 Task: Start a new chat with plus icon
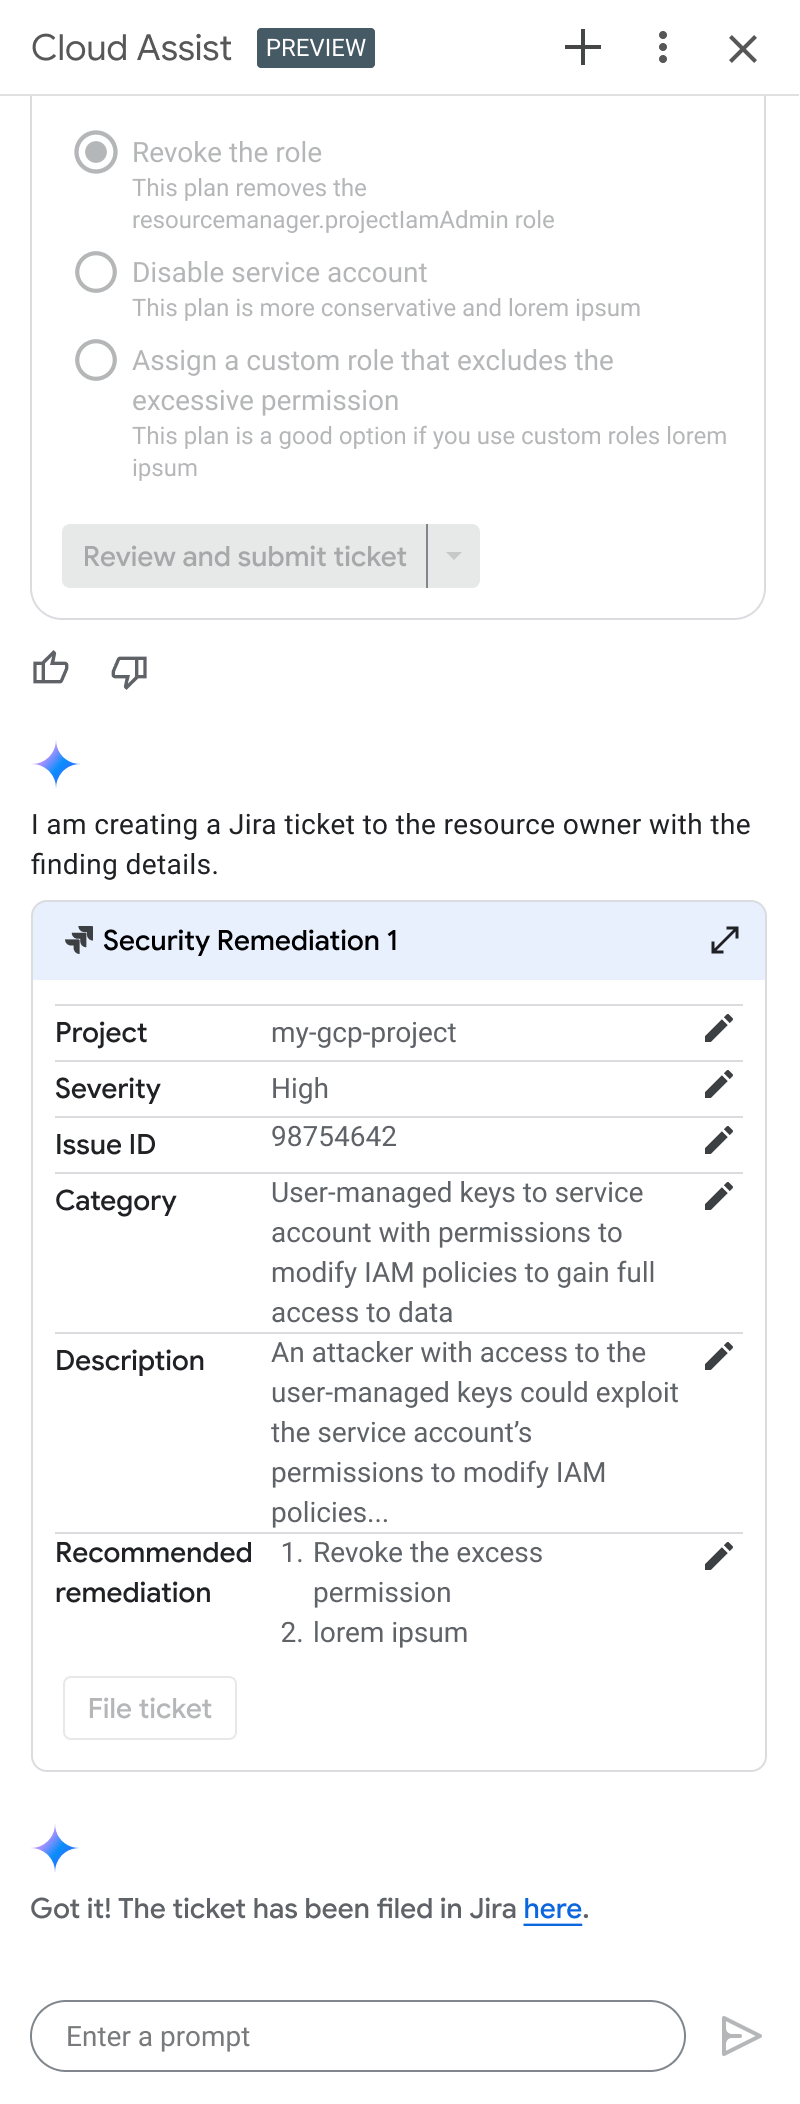tap(583, 47)
